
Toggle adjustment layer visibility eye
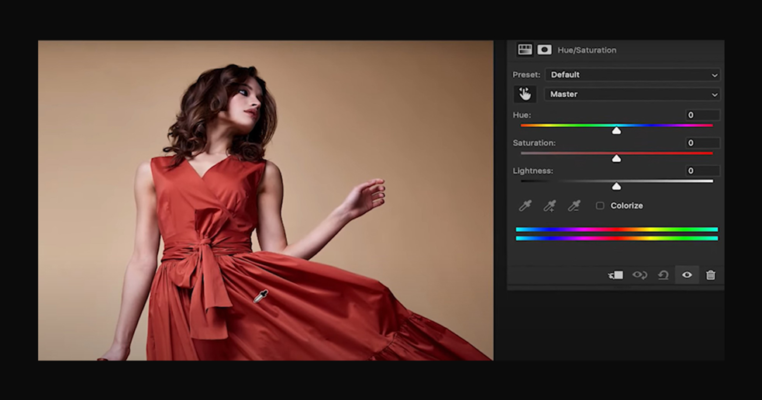click(687, 275)
